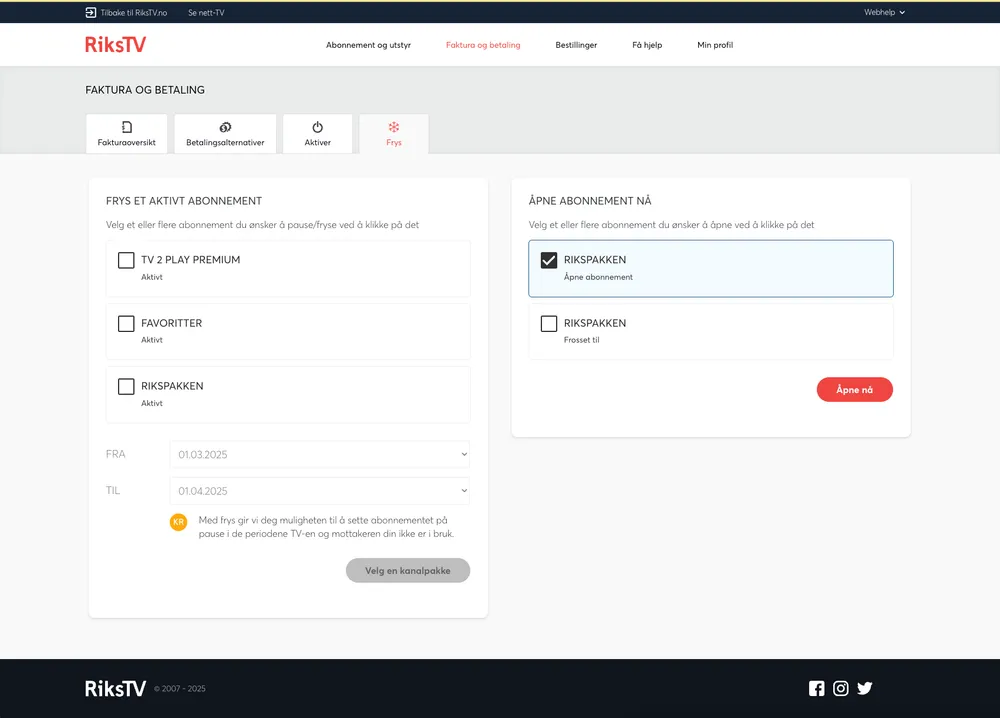
Task: Open RiksTV Instagram page icon
Action: tap(841, 688)
